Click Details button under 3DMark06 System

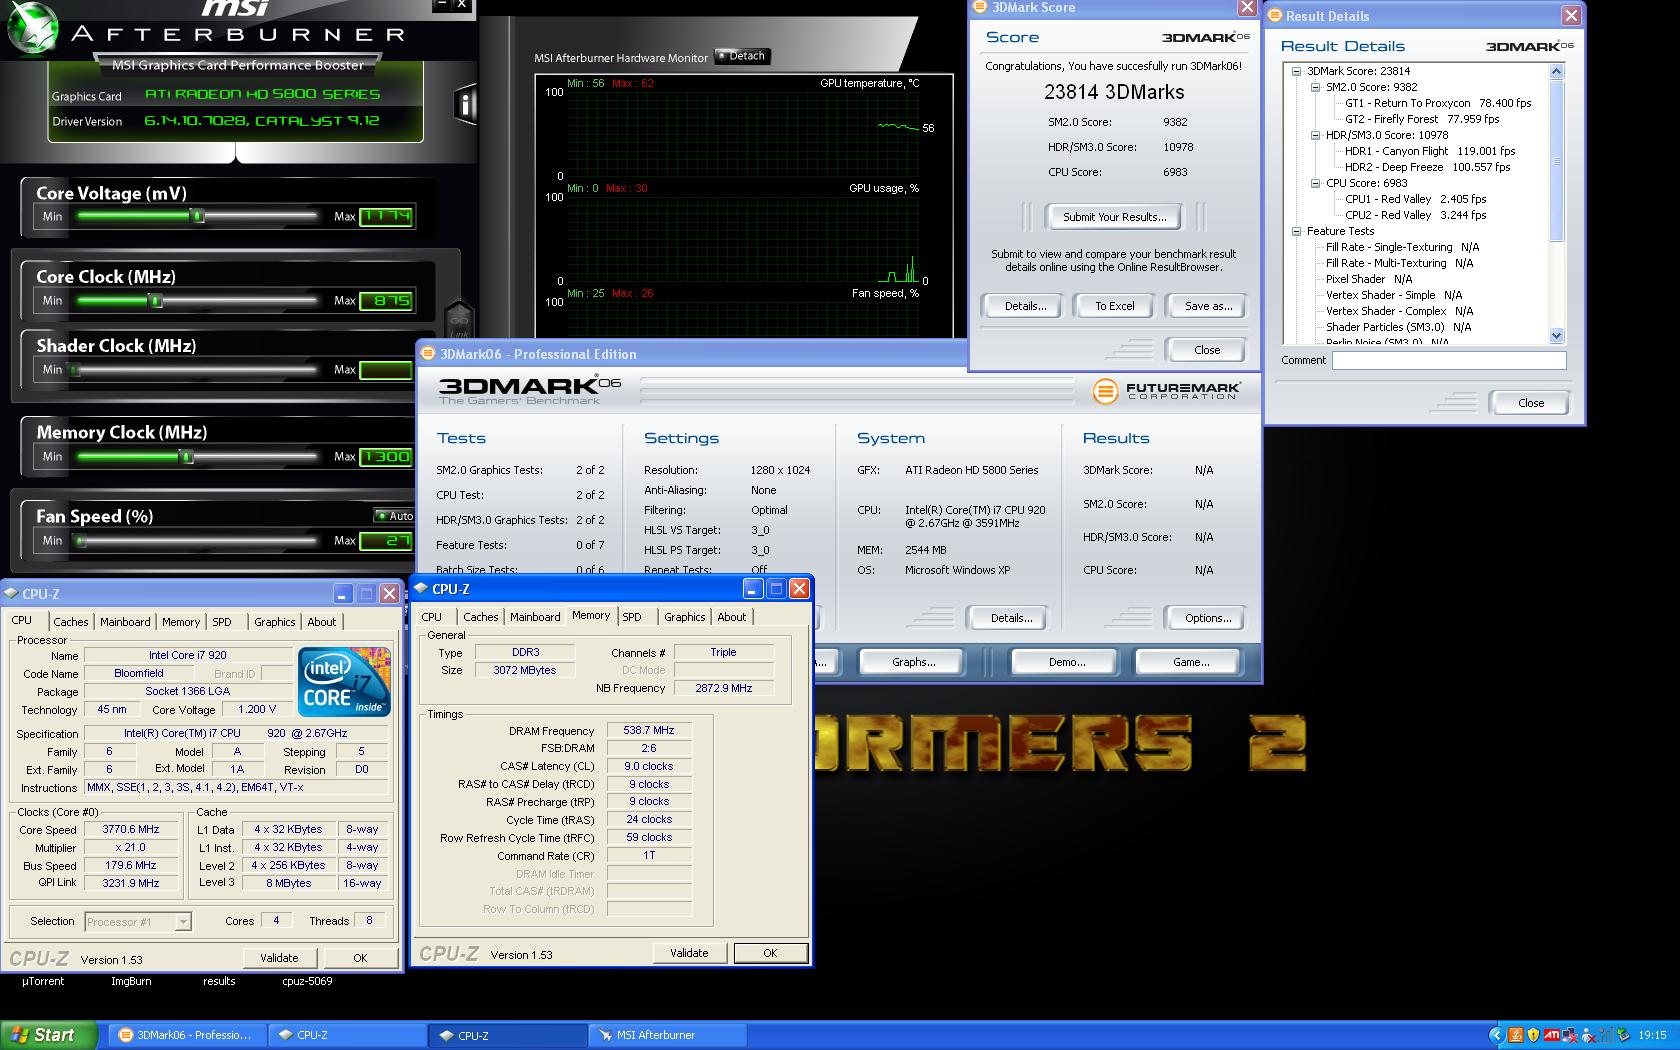point(1010,618)
